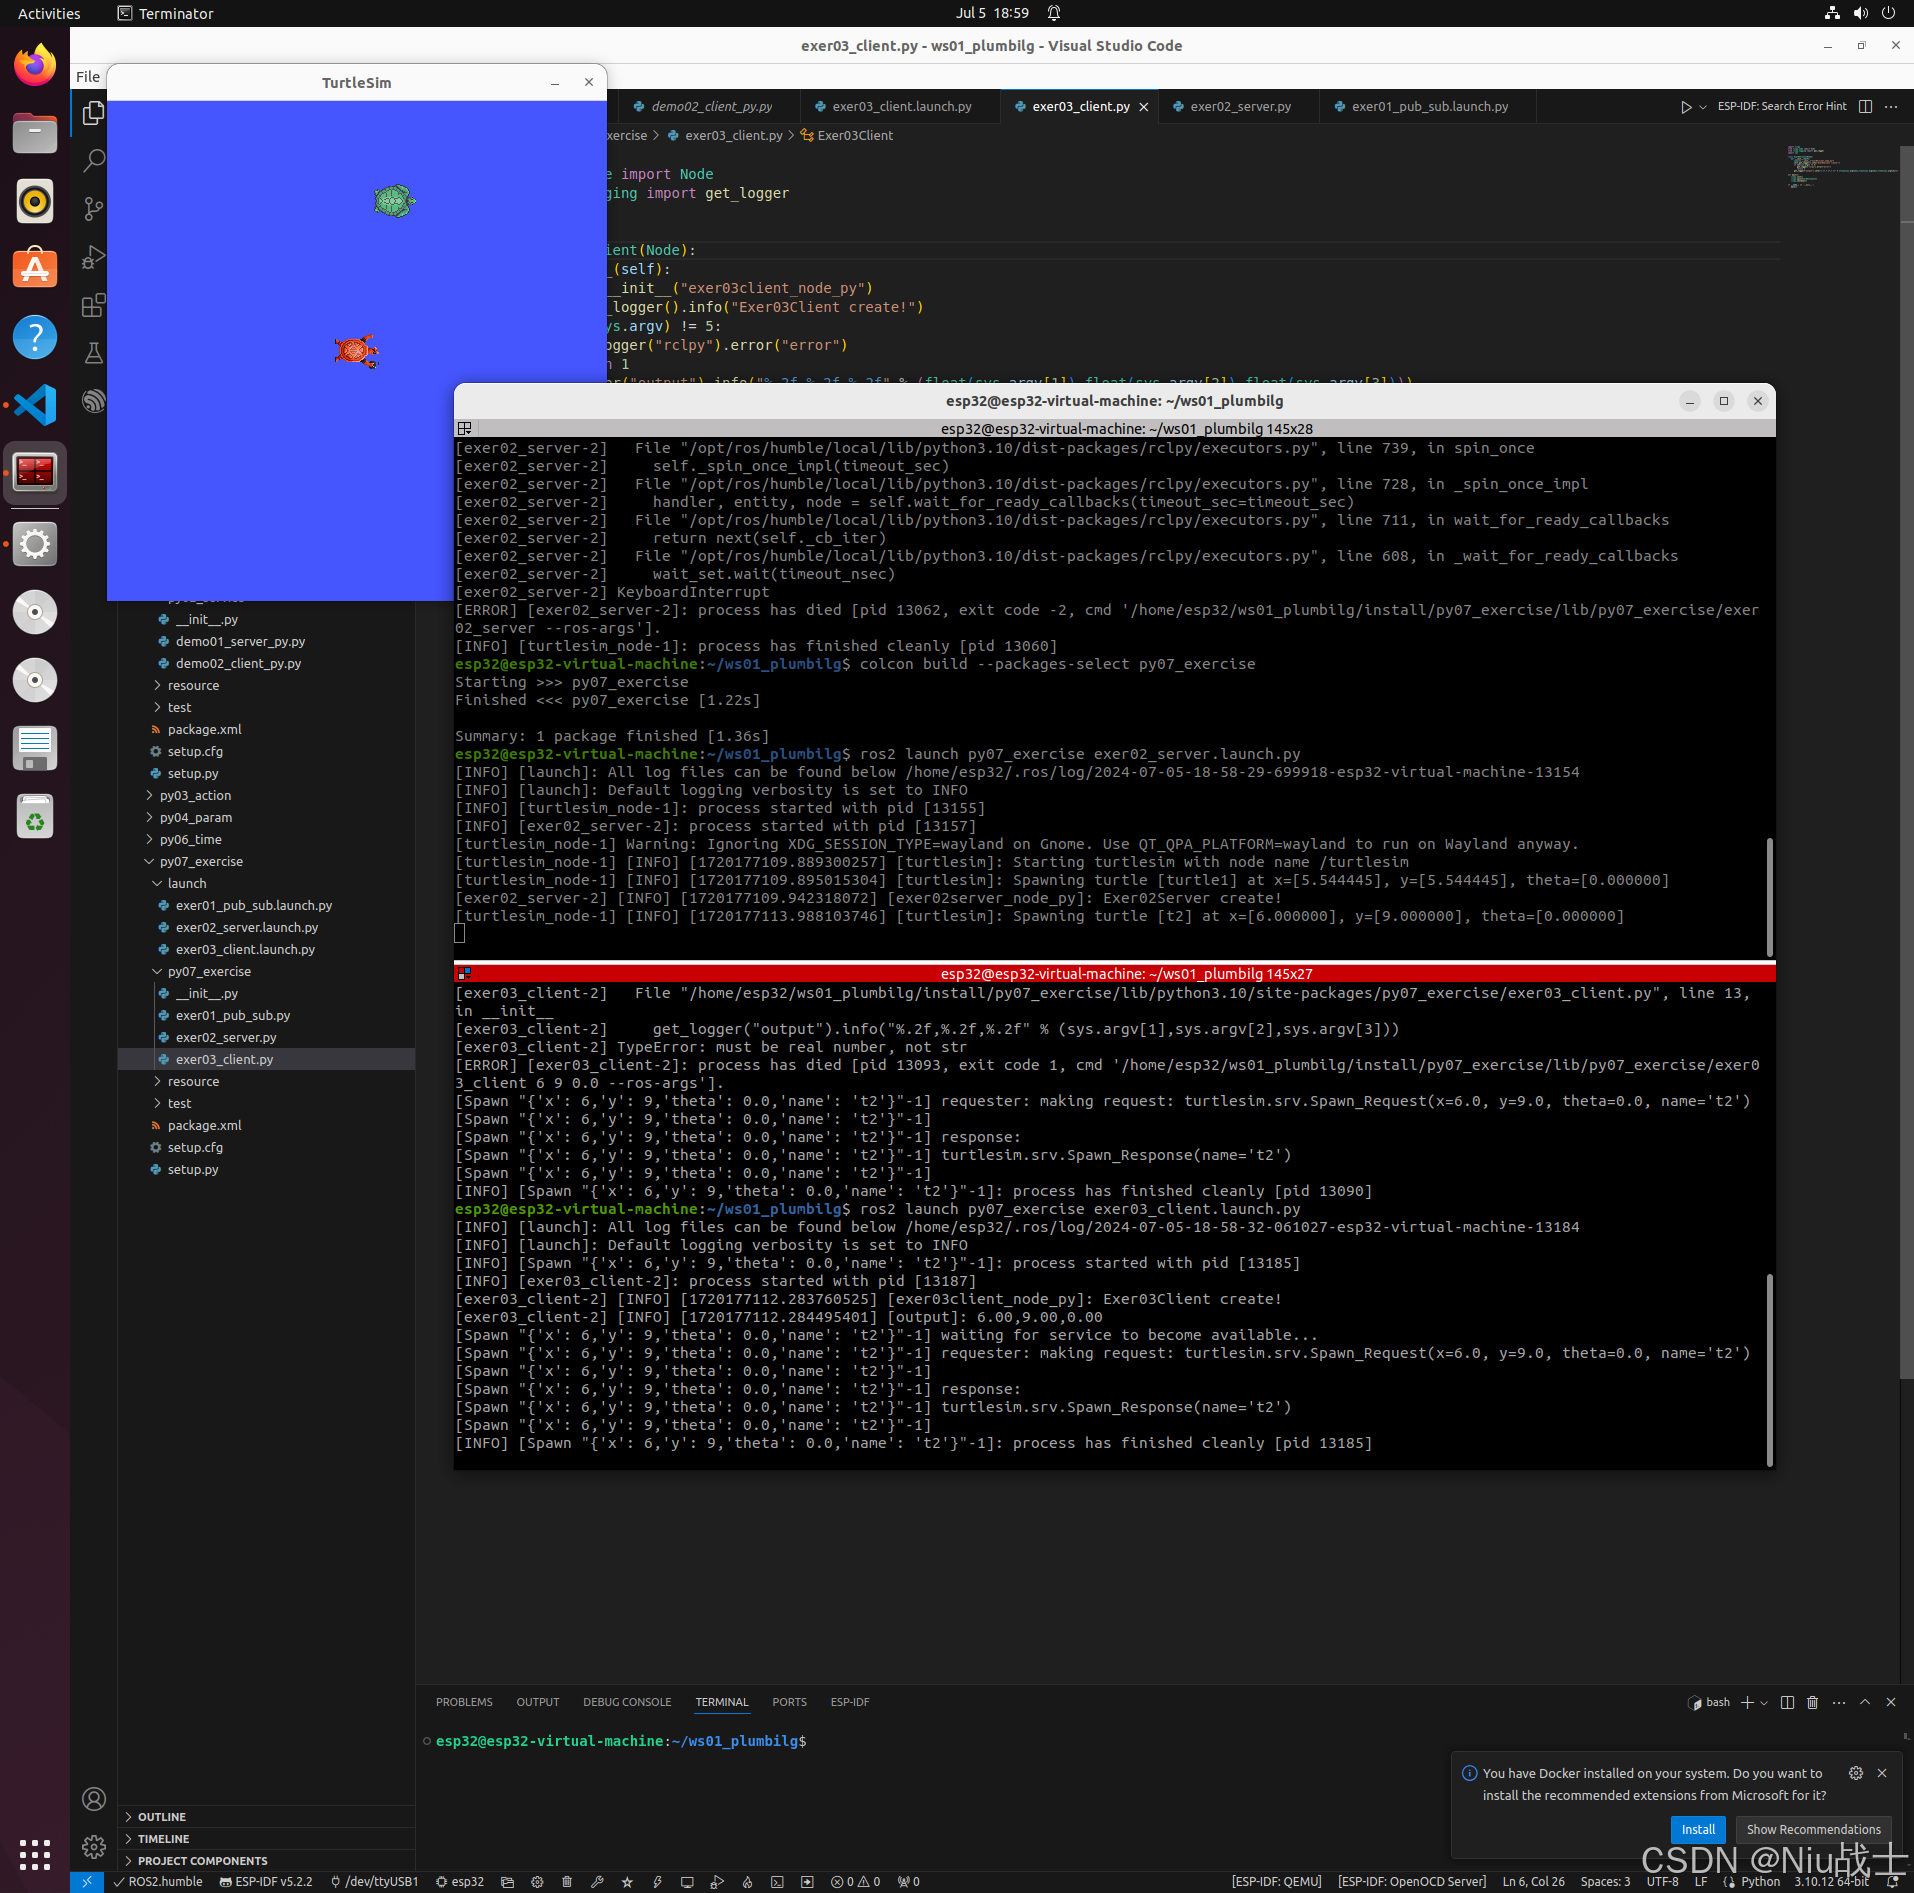Open the launch profile dropdown next to plus
The image size is (1914, 1893).
pos(1764,1702)
